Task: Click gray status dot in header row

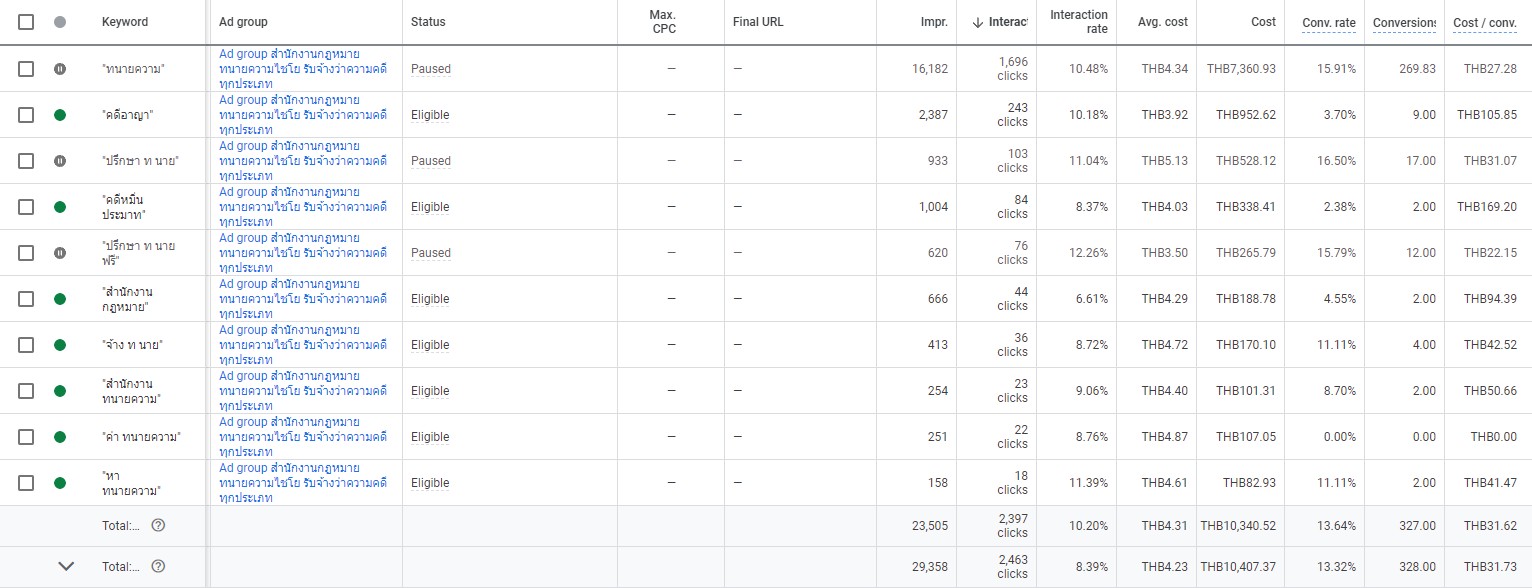Action: pos(60,22)
